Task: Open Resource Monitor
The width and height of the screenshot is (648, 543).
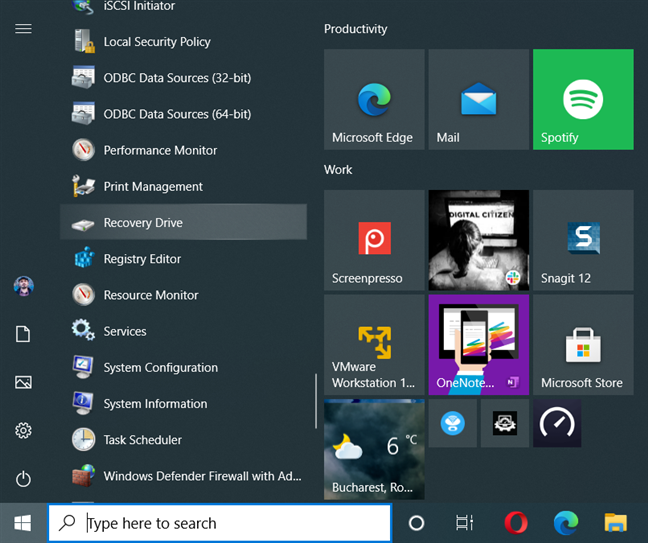Action: tap(183, 295)
